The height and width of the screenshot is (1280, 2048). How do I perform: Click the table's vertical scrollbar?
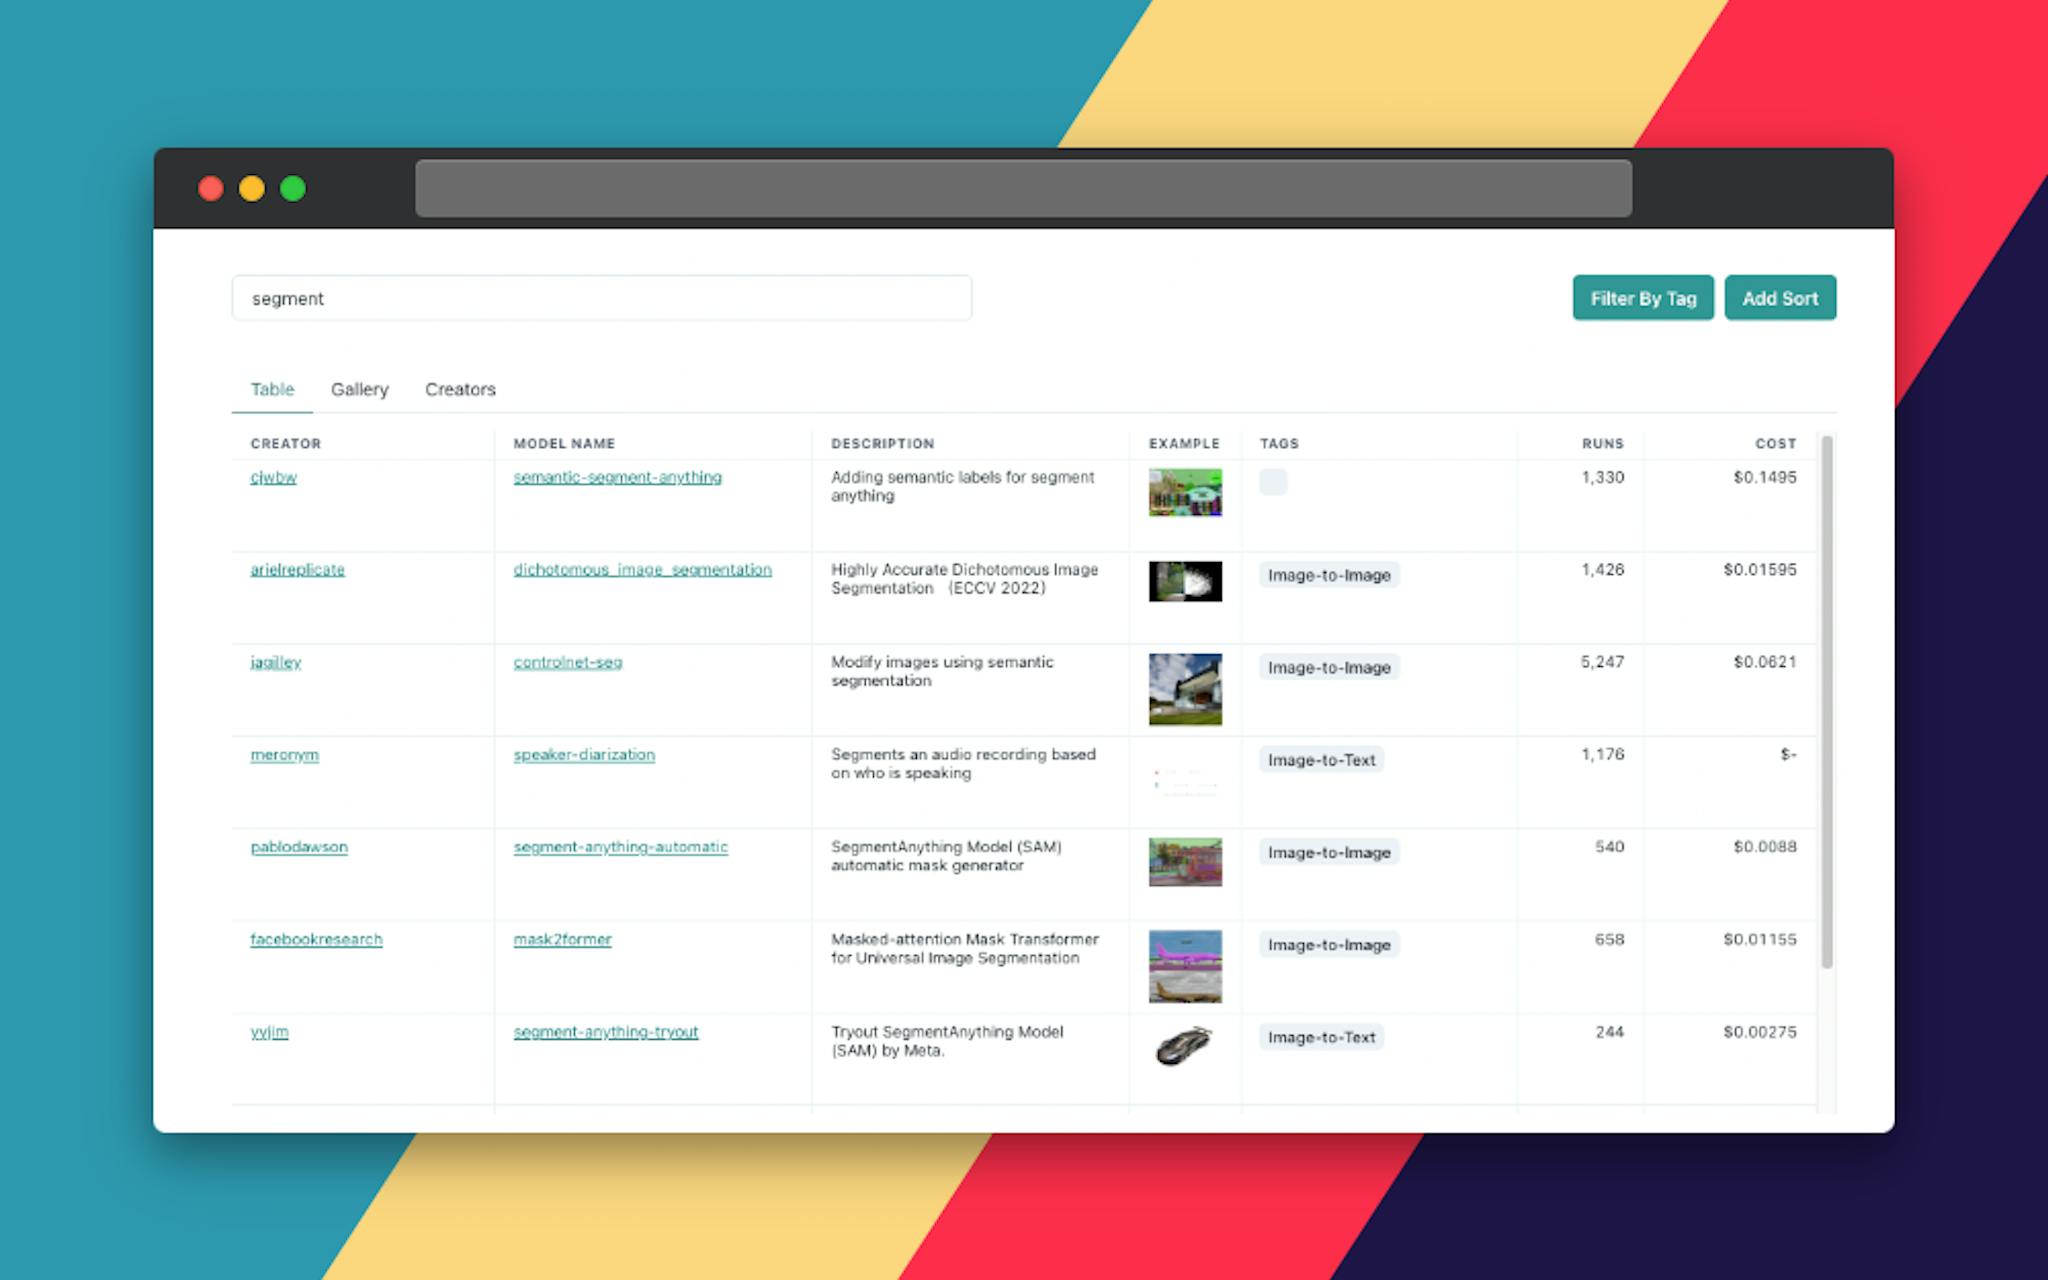[x=1827, y=702]
